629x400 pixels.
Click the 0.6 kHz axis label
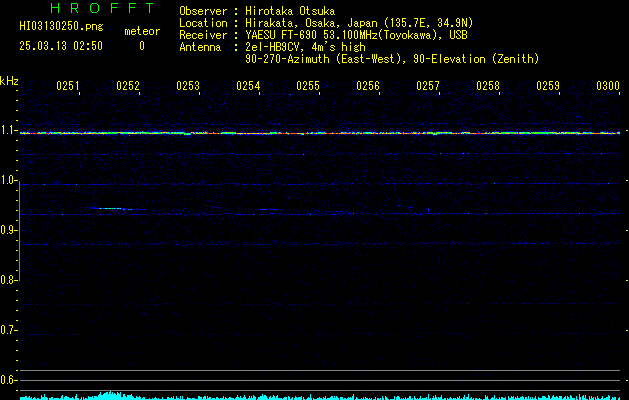tap(8, 380)
